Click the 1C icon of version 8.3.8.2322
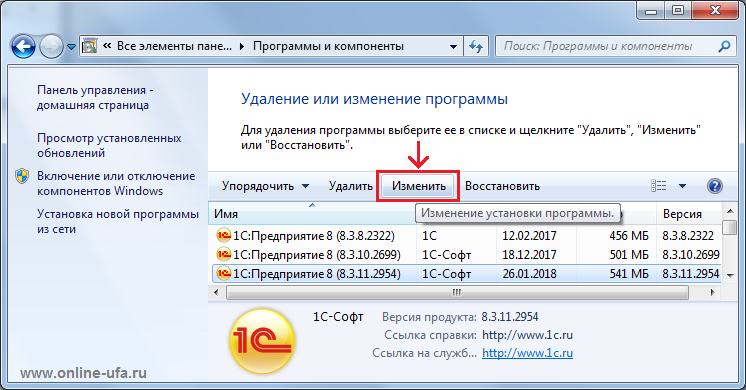This screenshot has width=746, height=390. 223,235
